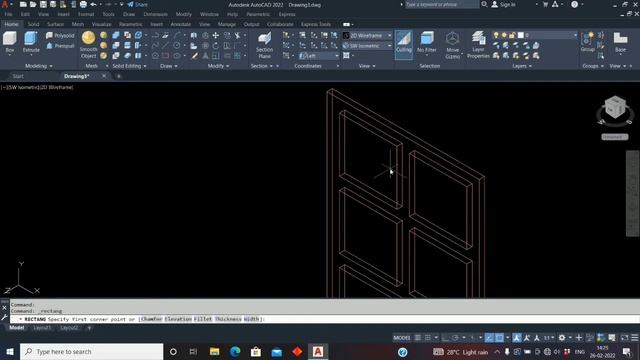This screenshot has height=360, width=640.
Task: Open the Section Plane tool
Action: click(x=264, y=45)
